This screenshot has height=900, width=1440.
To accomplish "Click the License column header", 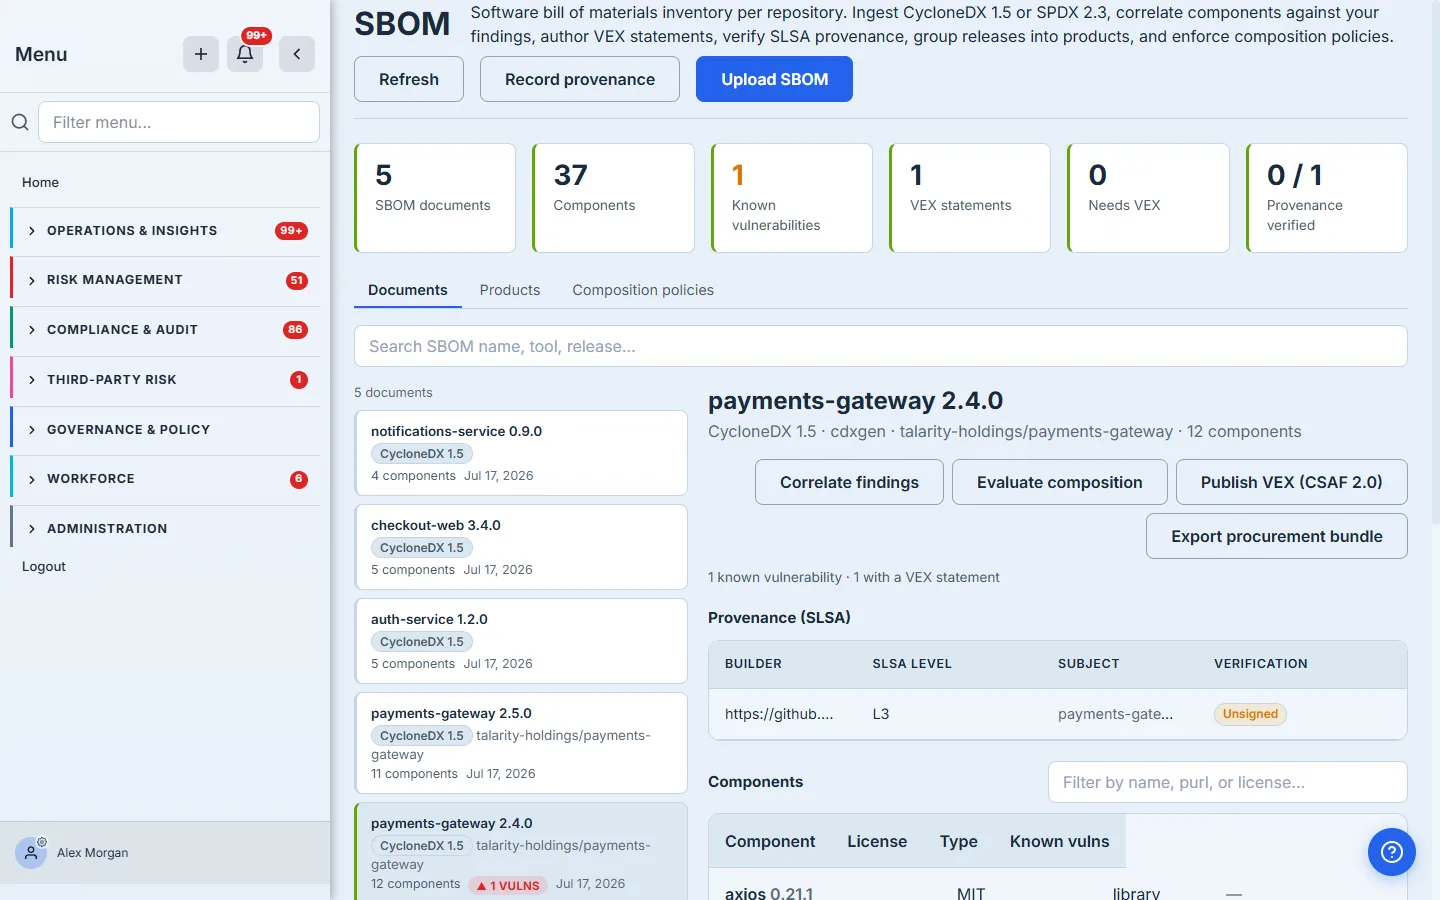I will click(877, 842).
